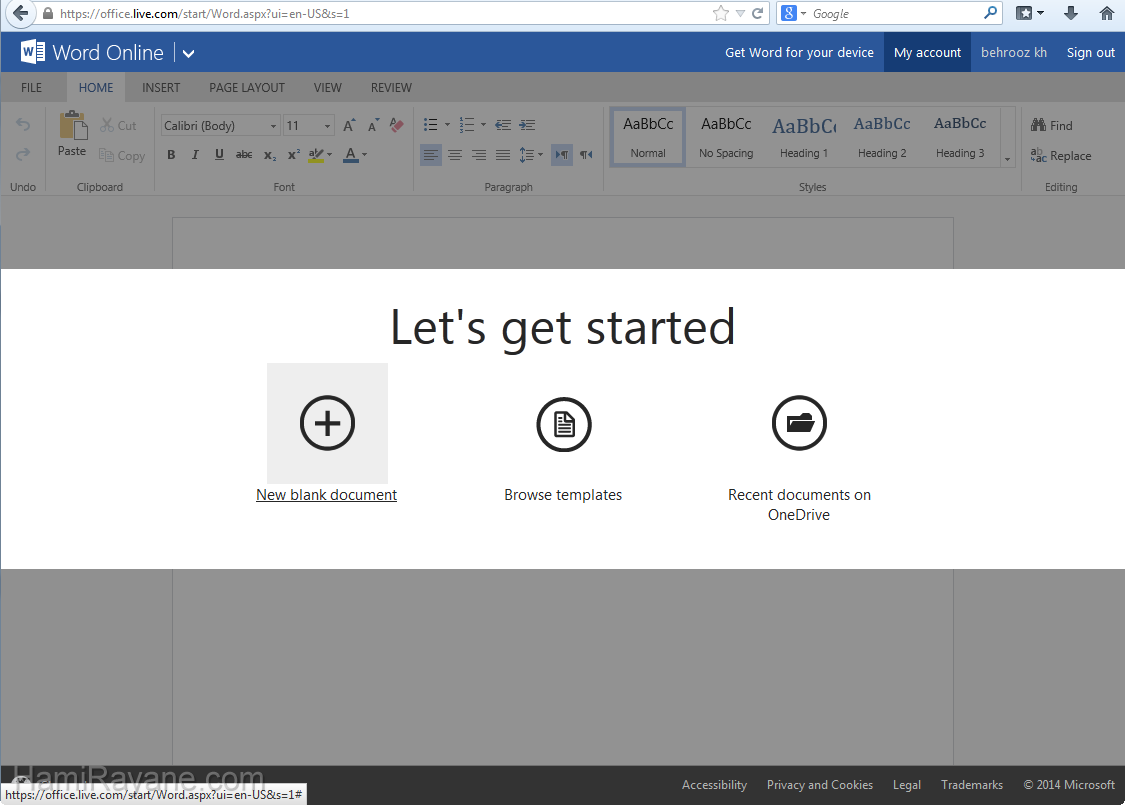
Task: Click the Word Online logo icon
Action: pyautogui.click(x=33, y=52)
